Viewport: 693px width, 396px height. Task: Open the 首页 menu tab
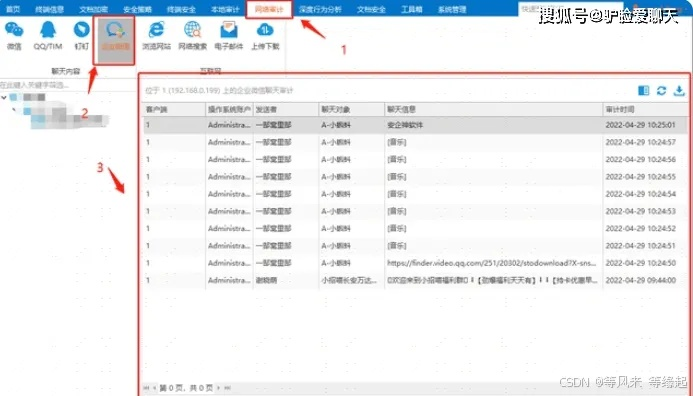click(x=13, y=9)
